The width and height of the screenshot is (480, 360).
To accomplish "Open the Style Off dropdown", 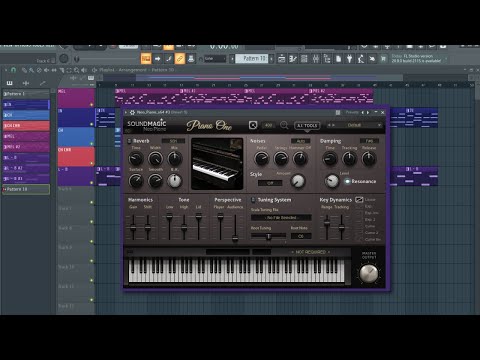I will (x=270, y=183).
